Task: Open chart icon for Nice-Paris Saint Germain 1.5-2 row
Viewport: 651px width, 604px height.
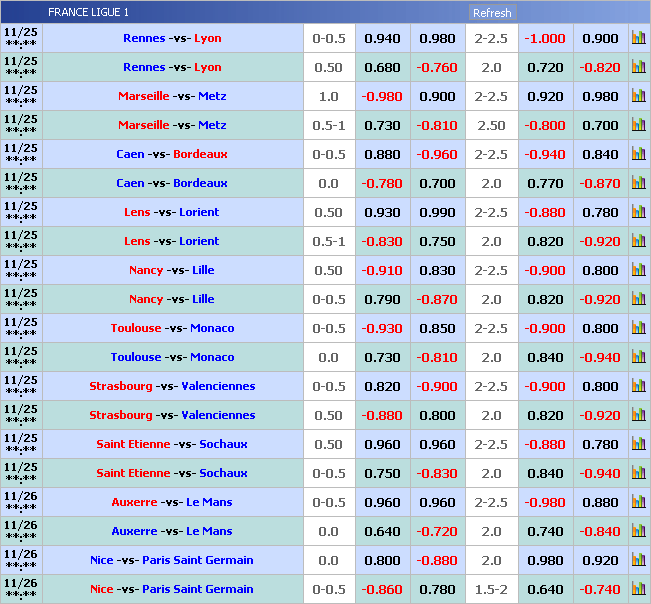Action: [x=638, y=589]
